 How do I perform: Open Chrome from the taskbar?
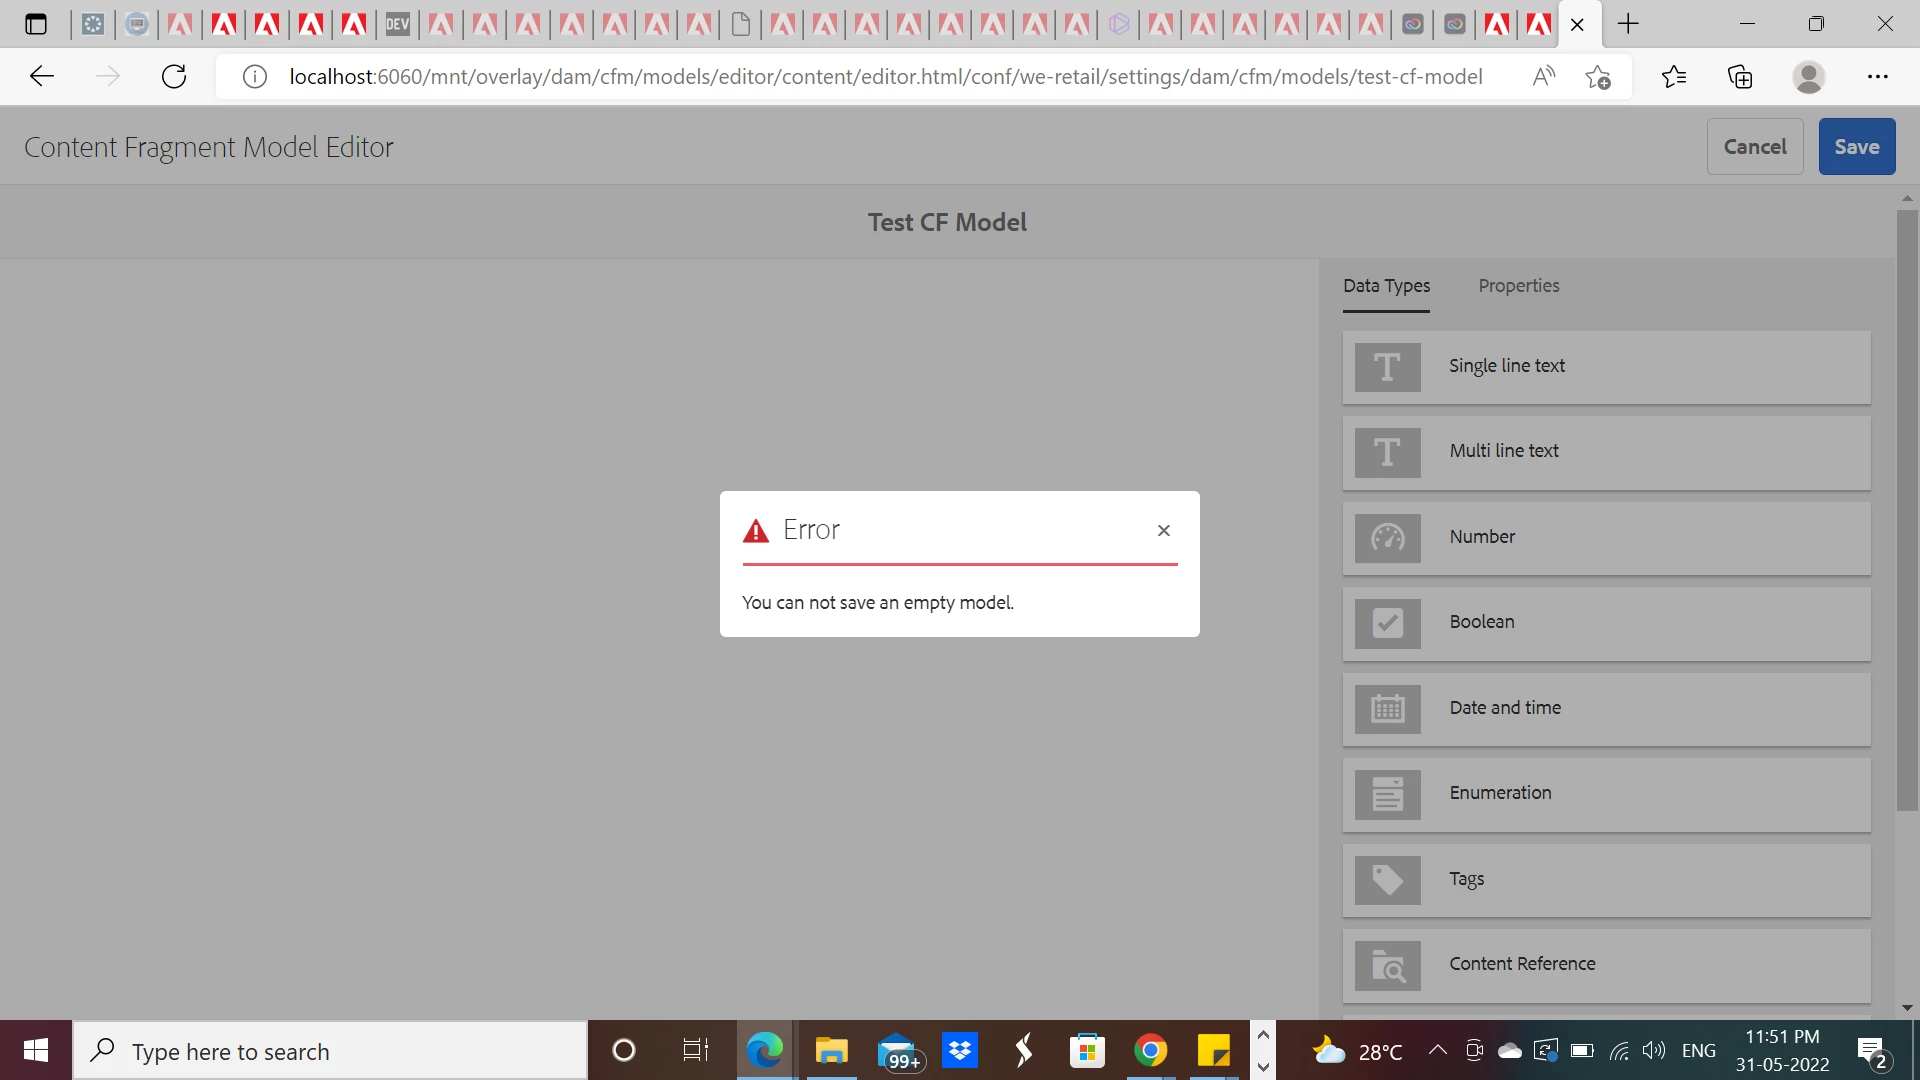(1150, 1051)
